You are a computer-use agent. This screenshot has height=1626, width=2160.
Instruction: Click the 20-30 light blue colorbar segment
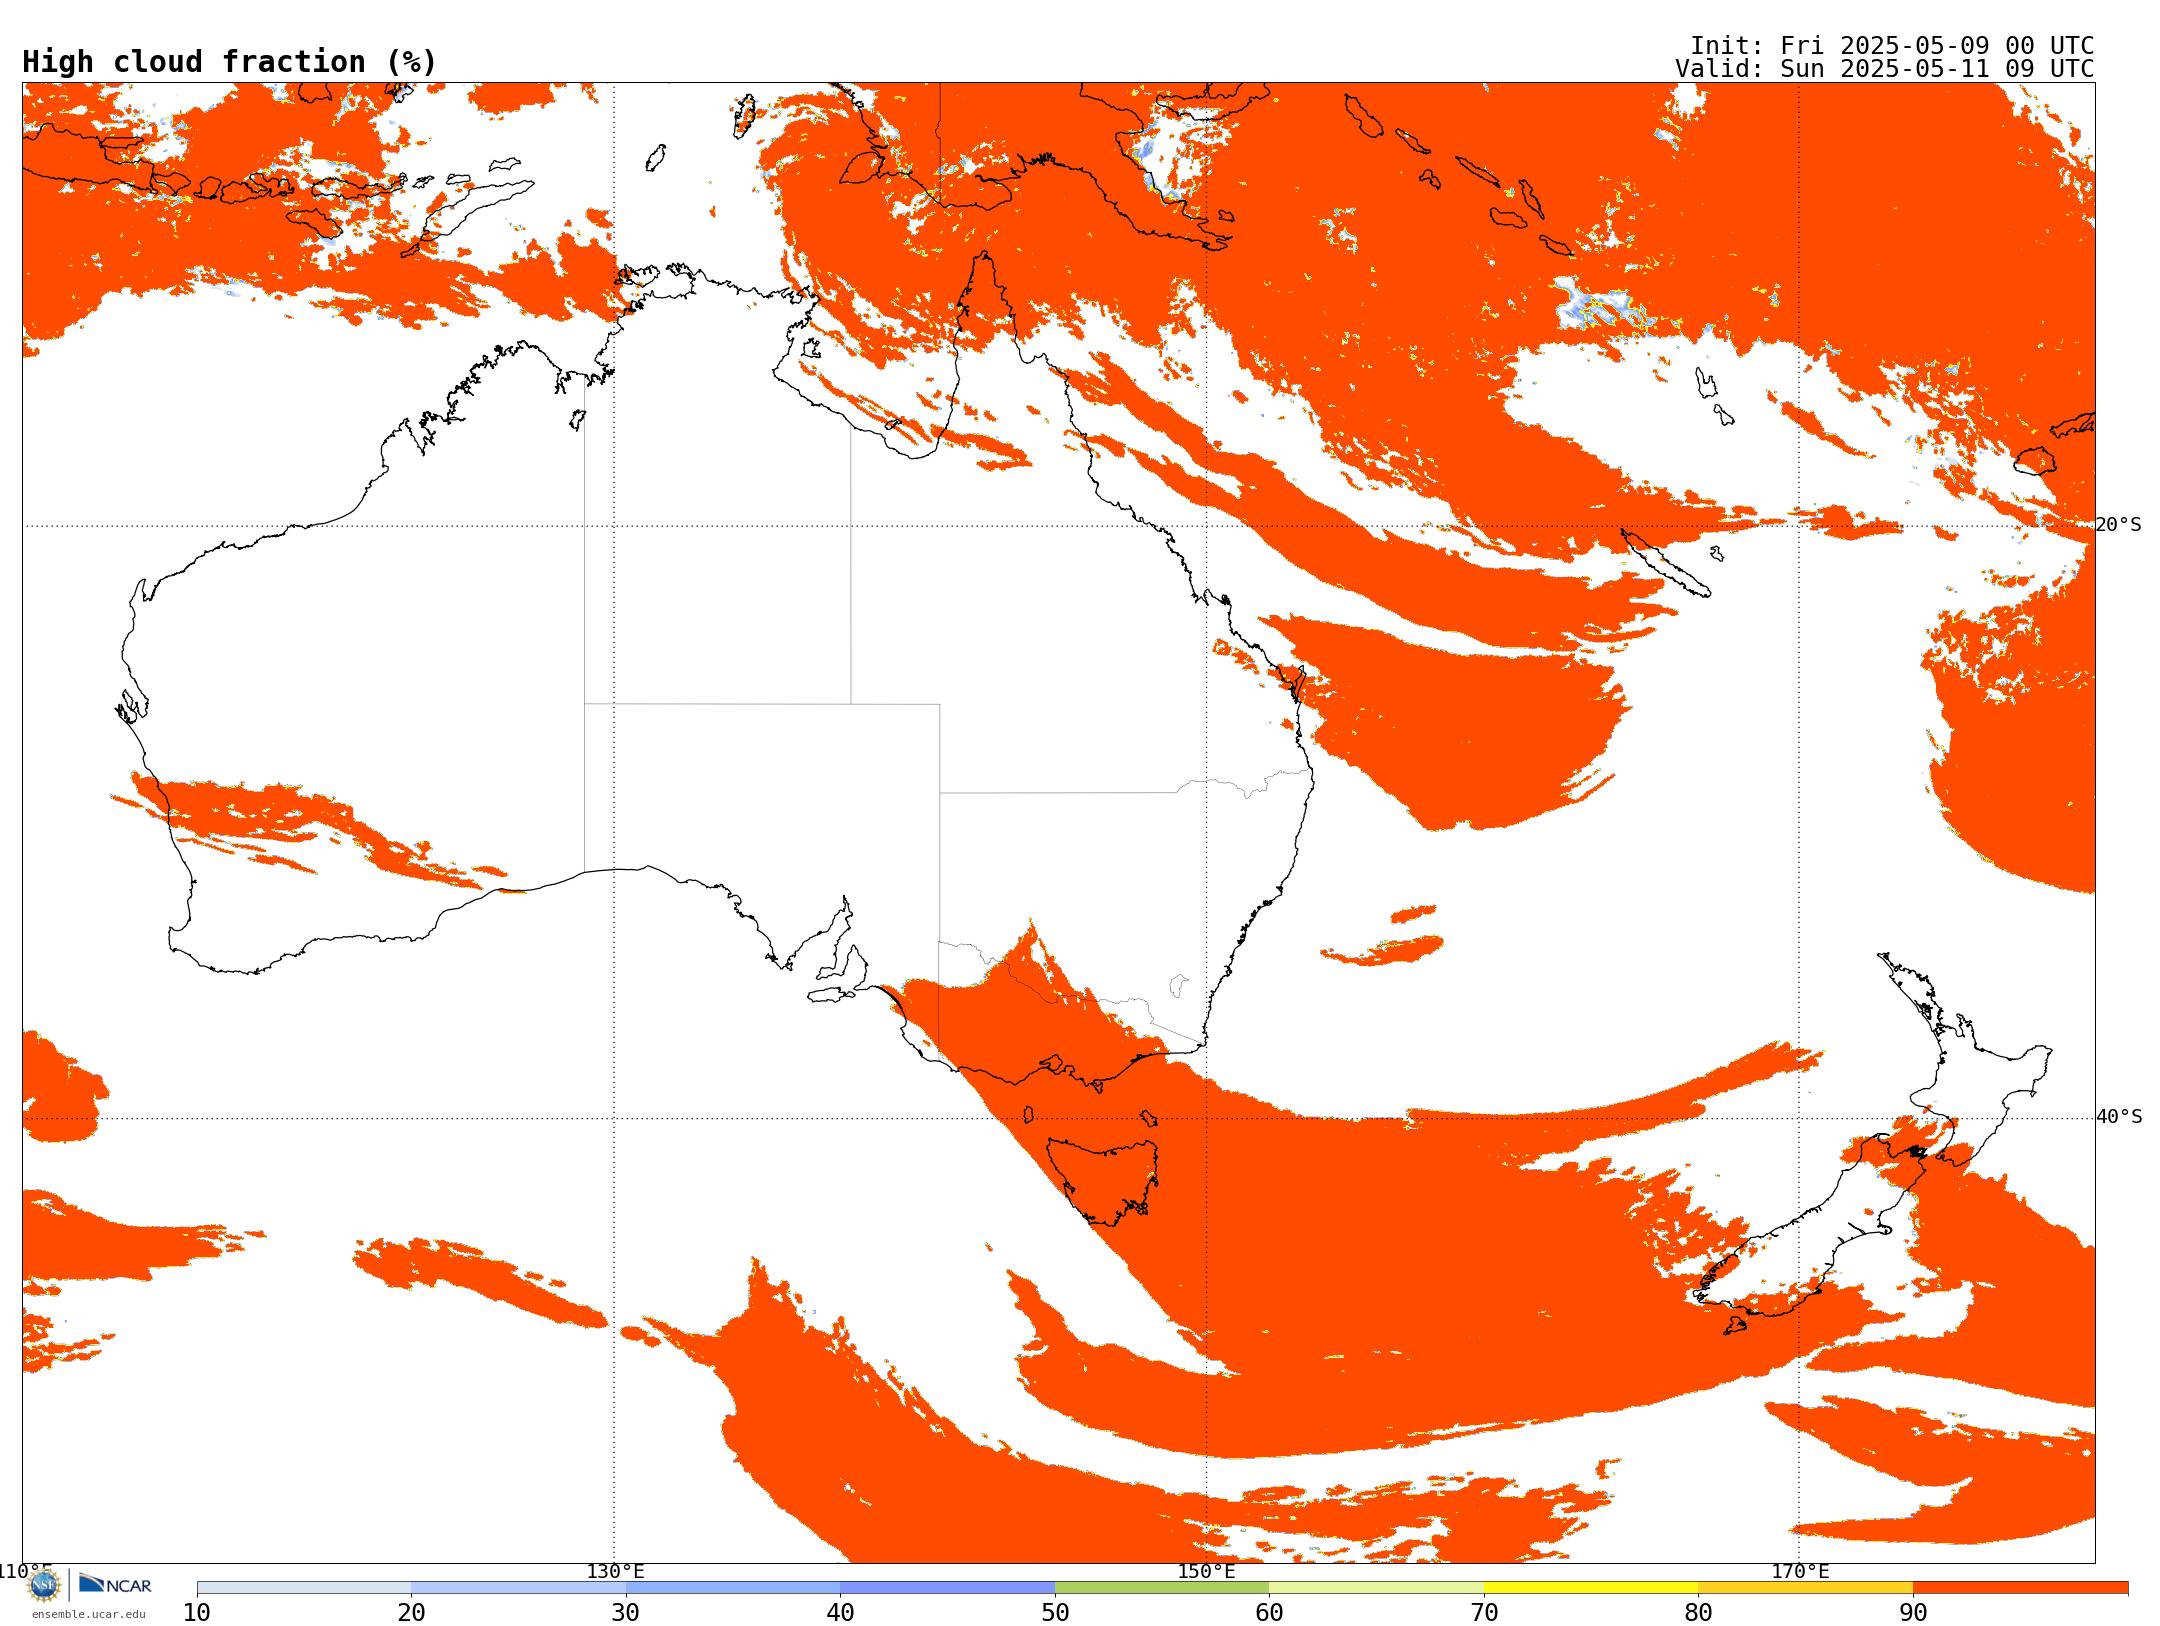pos(518,1588)
